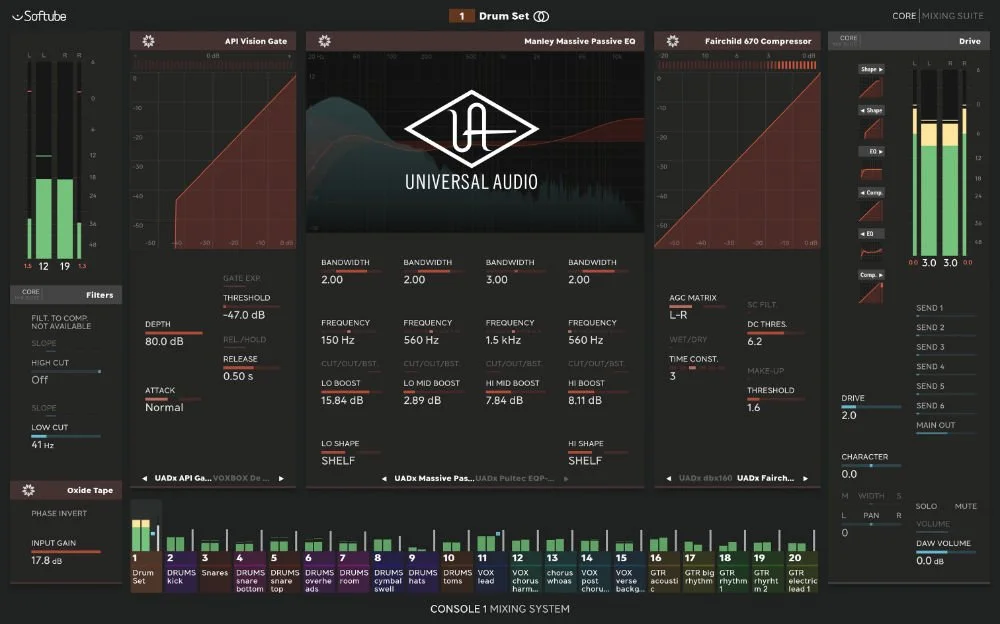Click the 'EQ ▶' order button
This screenshot has height=624, width=1000.
(x=871, y=151)
